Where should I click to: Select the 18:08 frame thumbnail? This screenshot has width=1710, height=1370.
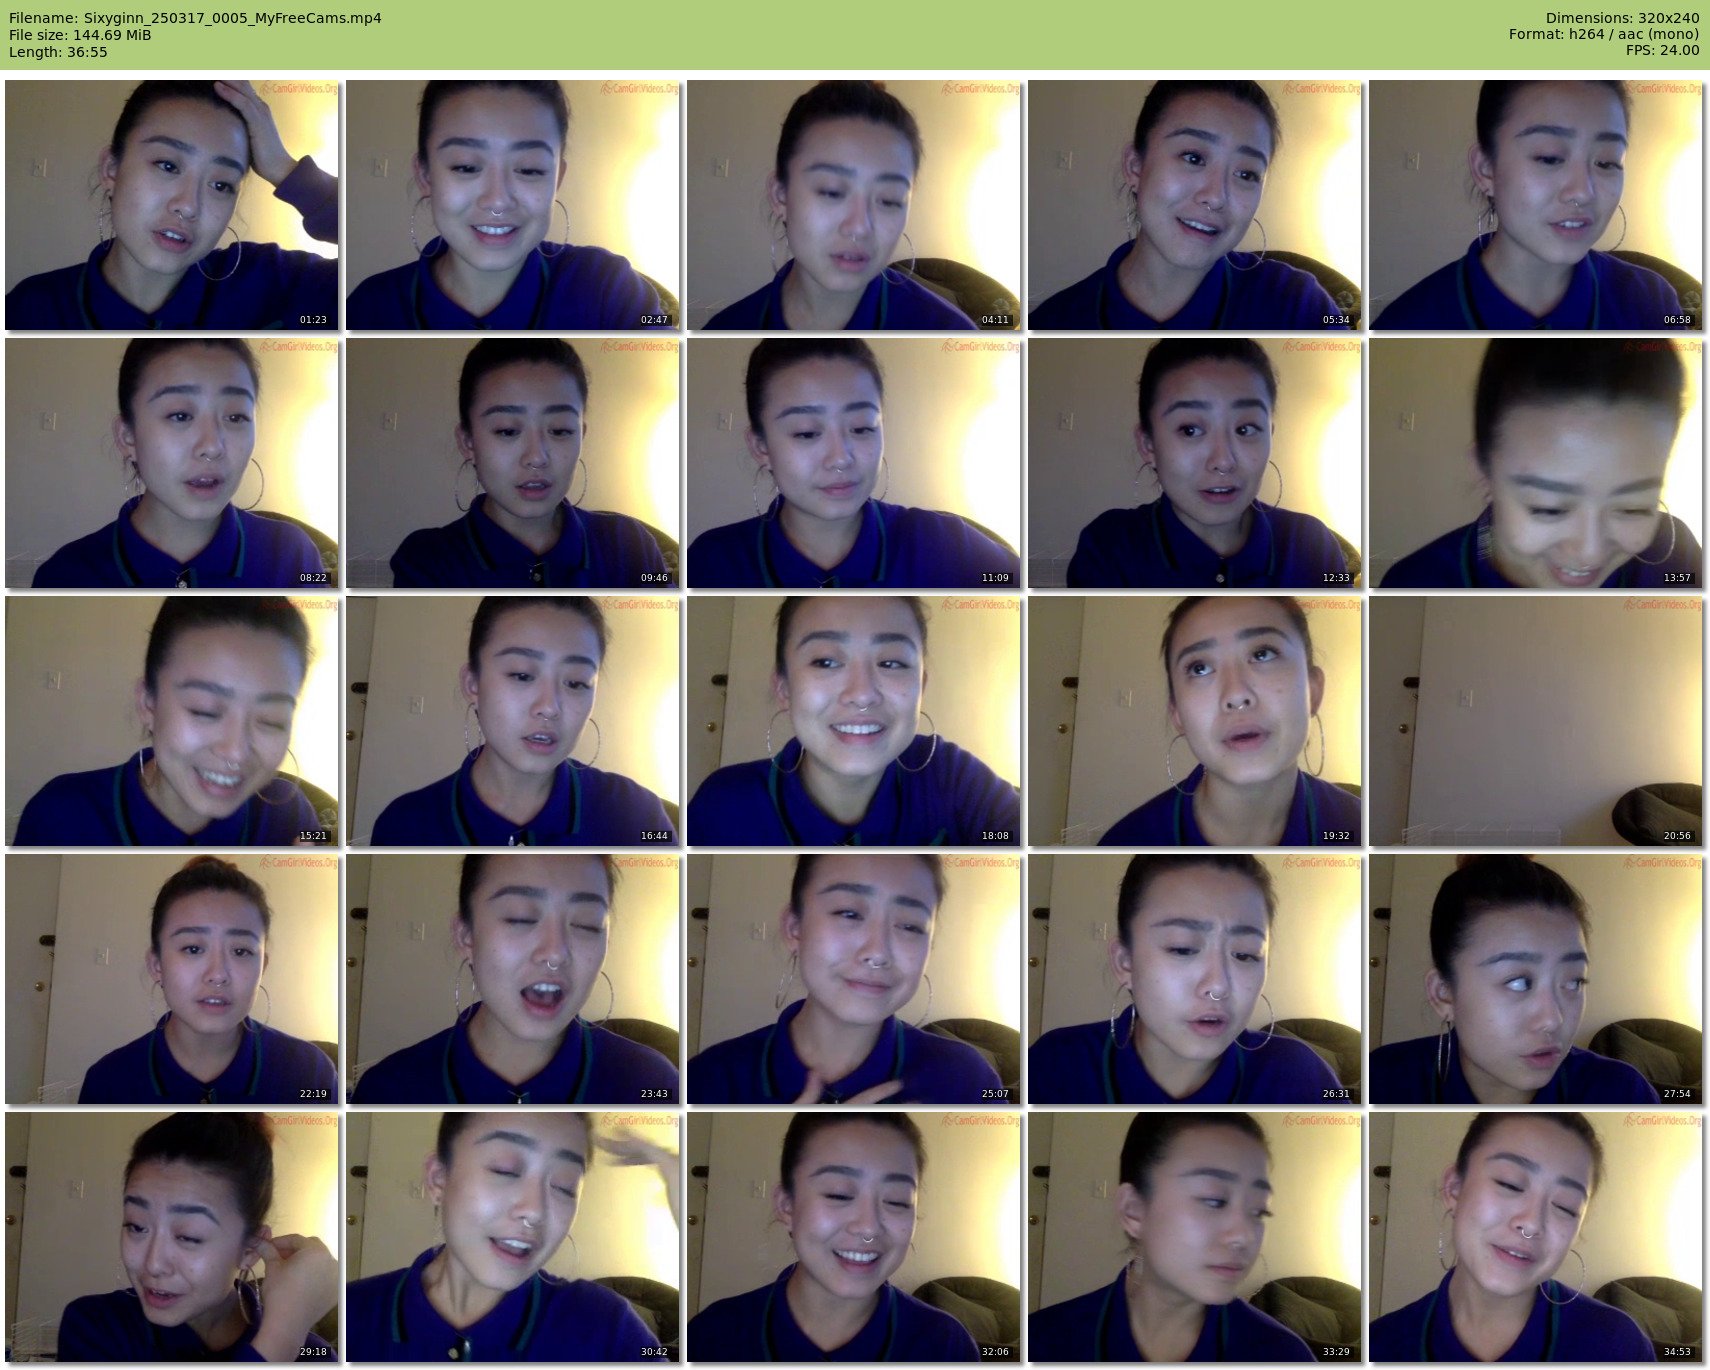point(853,721)
